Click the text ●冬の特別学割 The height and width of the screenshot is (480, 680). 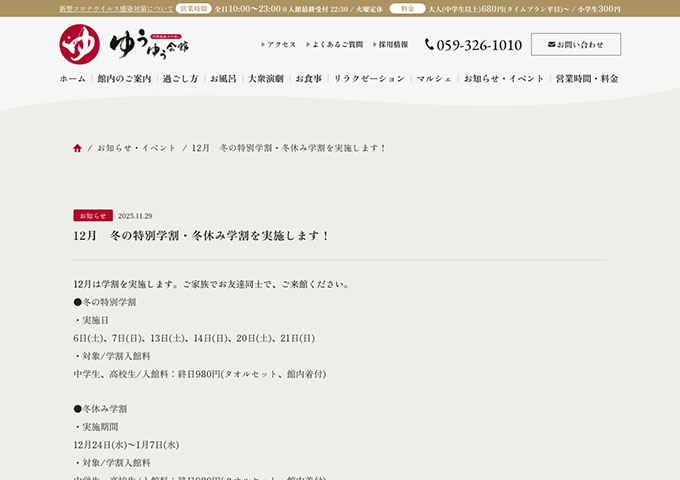point(105,302)
